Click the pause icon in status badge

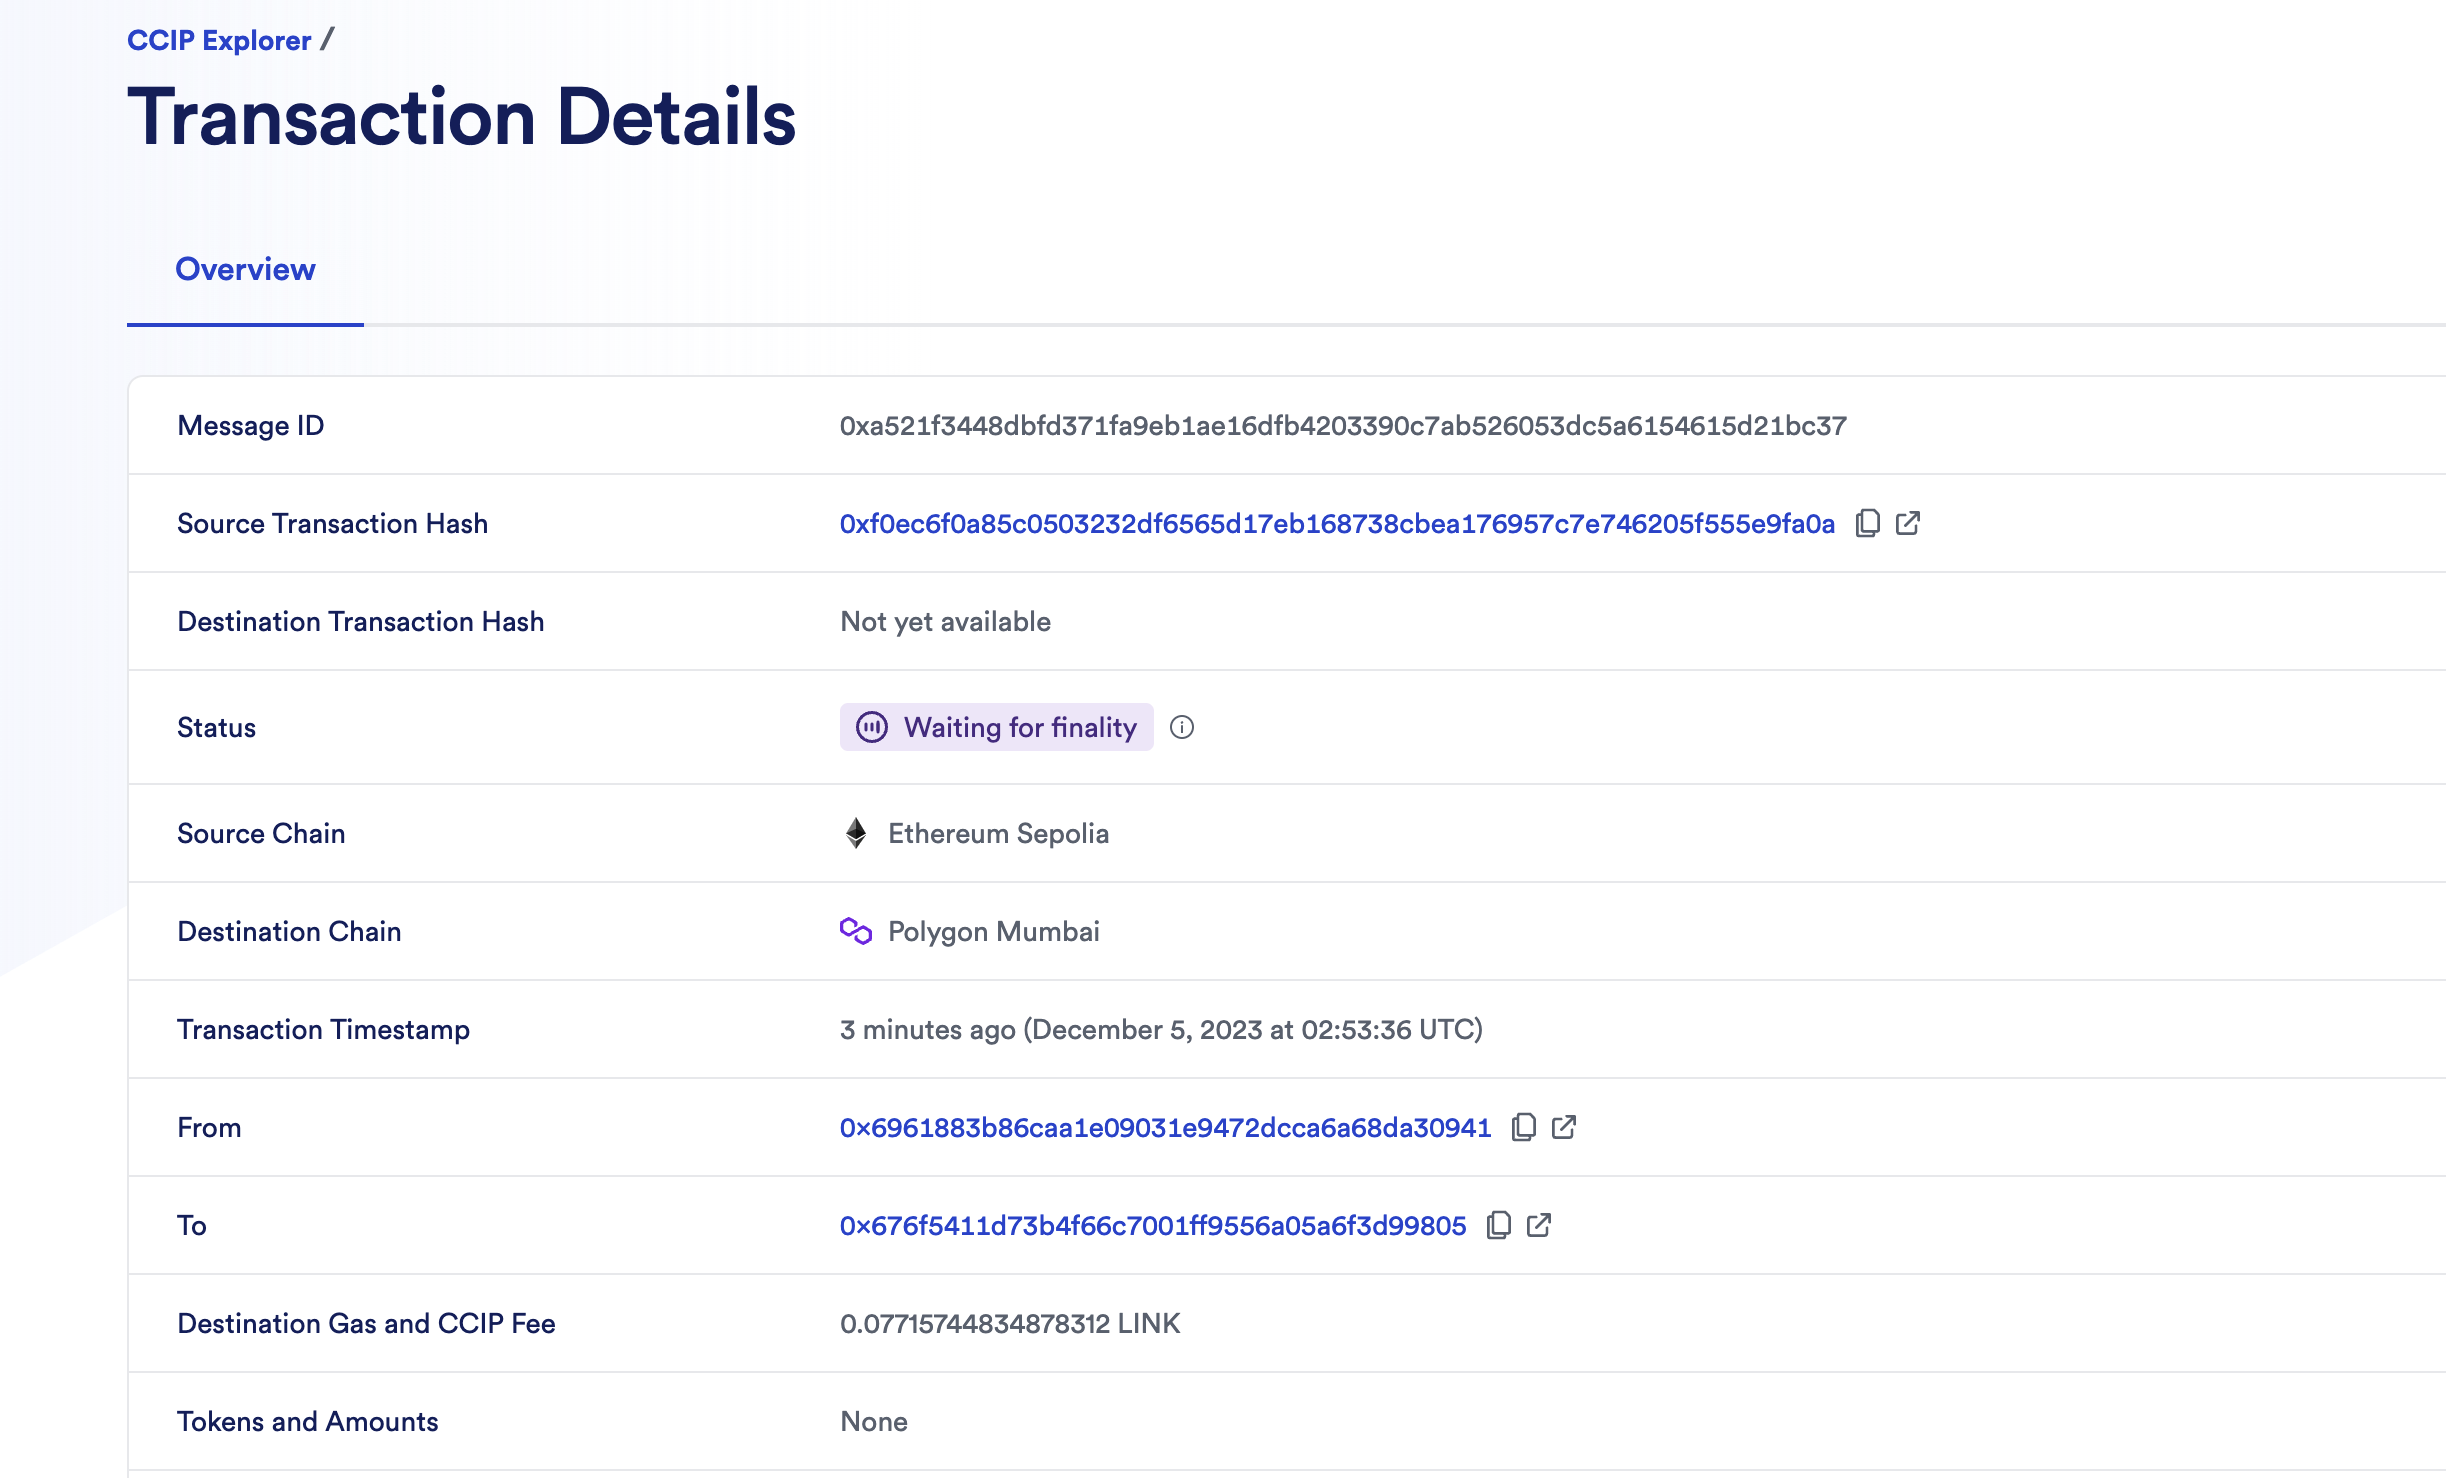click(x=872, y=727)
